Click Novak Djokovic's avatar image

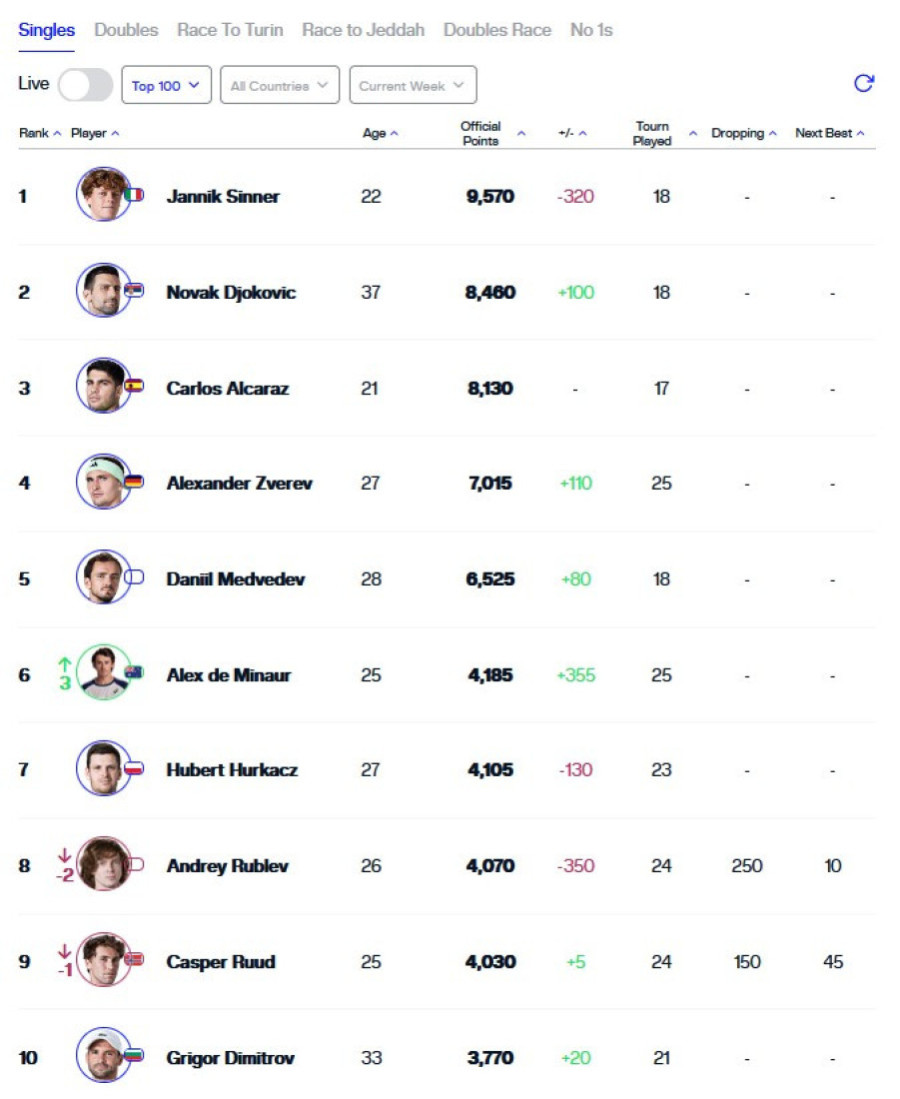coord(103,291)
